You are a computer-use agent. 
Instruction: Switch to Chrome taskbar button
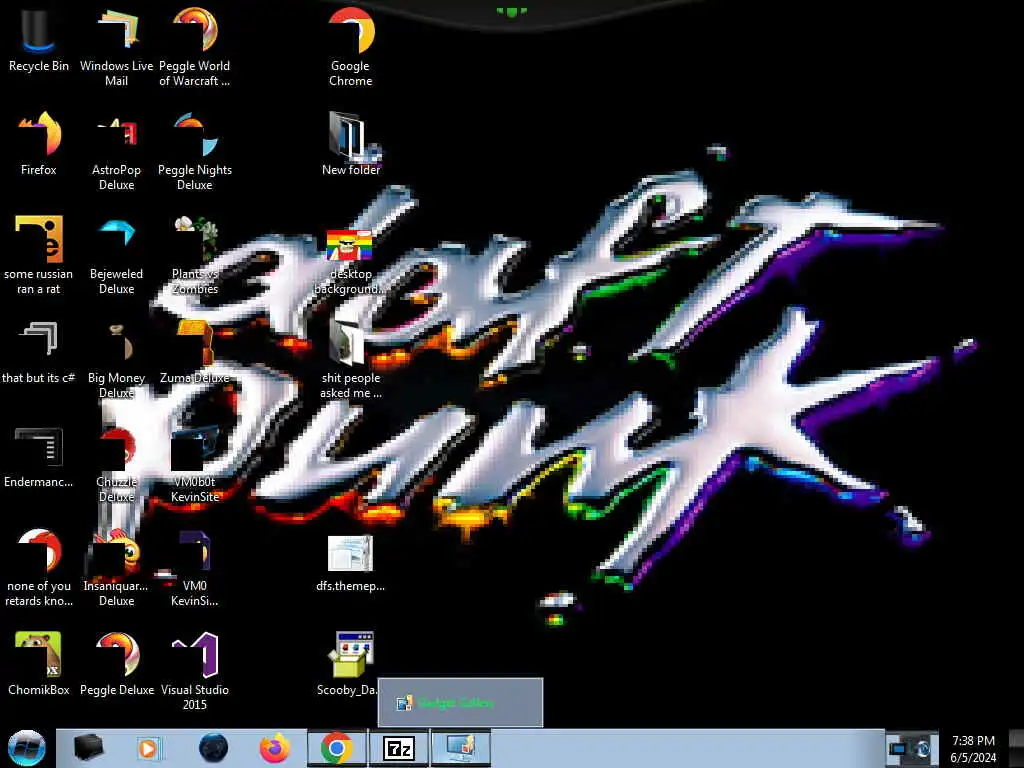tap(337, 748)
